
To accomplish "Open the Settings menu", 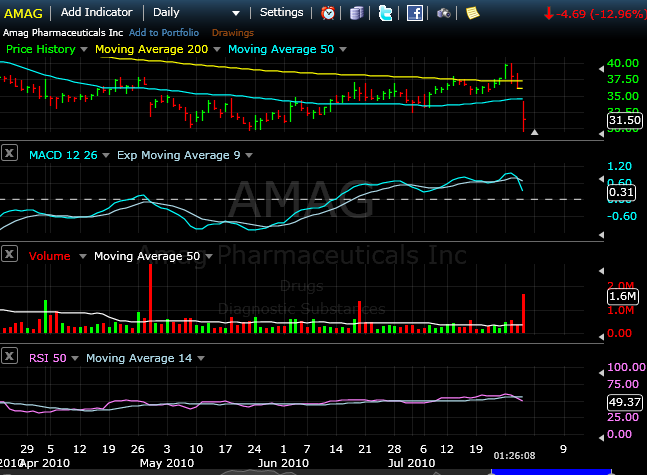I will point(281,13).
